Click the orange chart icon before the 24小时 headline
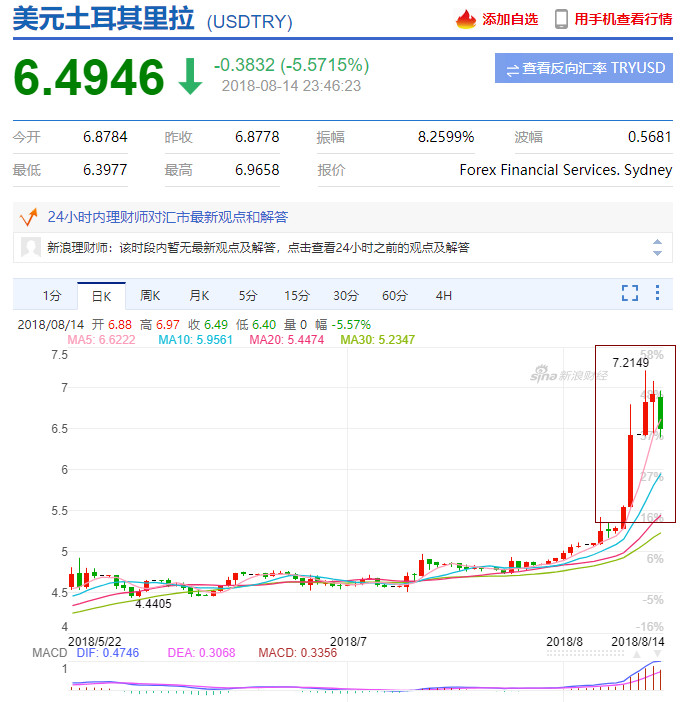Screen dimensions: 688x702 pos(29,216)
